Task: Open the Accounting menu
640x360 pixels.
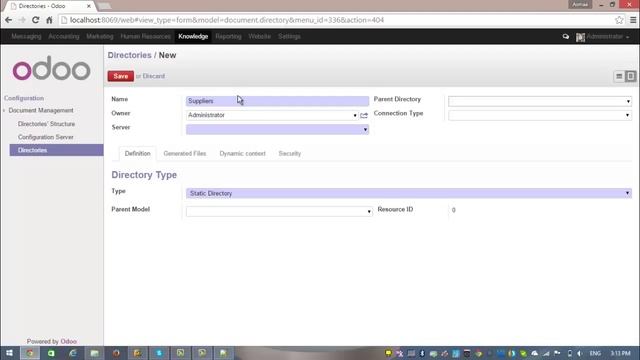Action: tap(64, 36)
